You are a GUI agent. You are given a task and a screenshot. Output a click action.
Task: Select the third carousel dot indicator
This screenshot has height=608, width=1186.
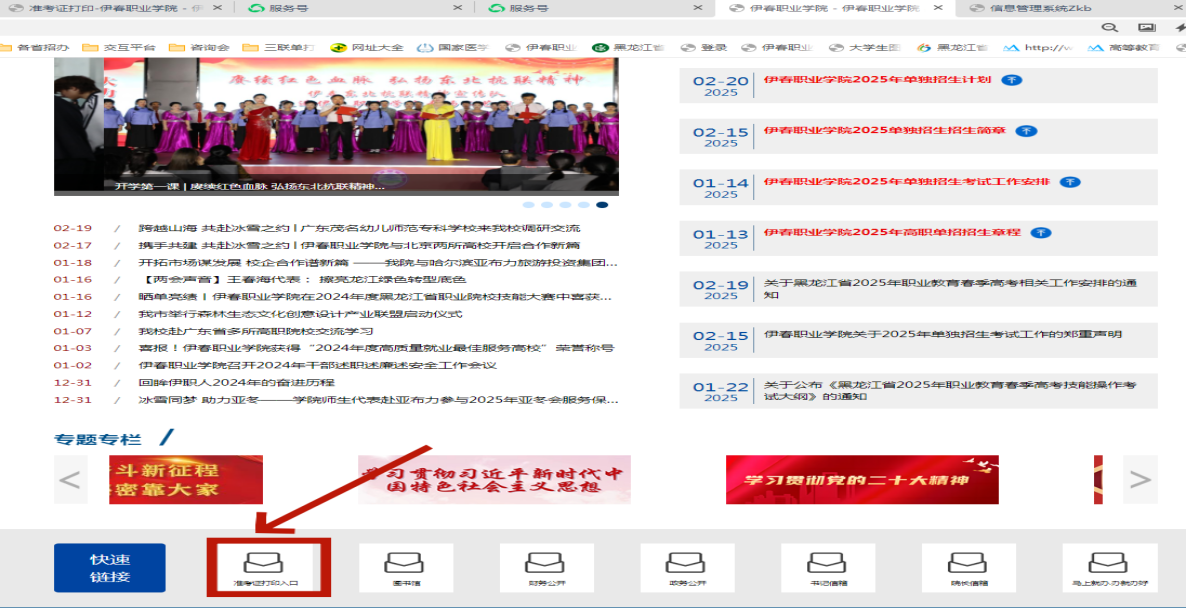(x=563, y=203)
